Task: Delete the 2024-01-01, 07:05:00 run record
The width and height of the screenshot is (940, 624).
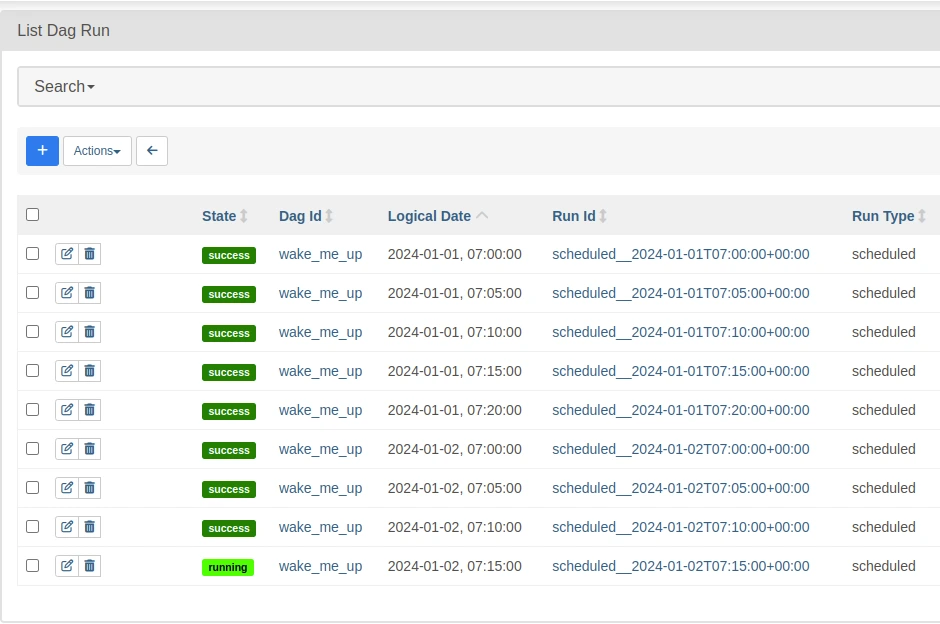Action: [x=89, y=293]
